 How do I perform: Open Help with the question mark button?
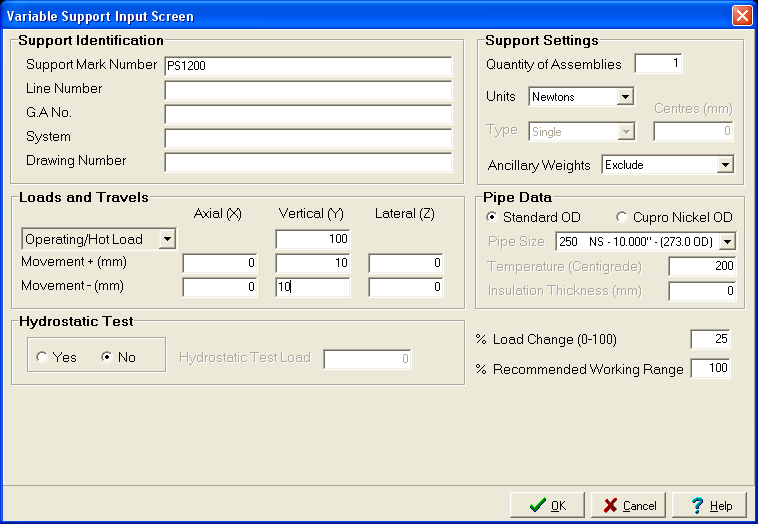click(x=709, y=505)
